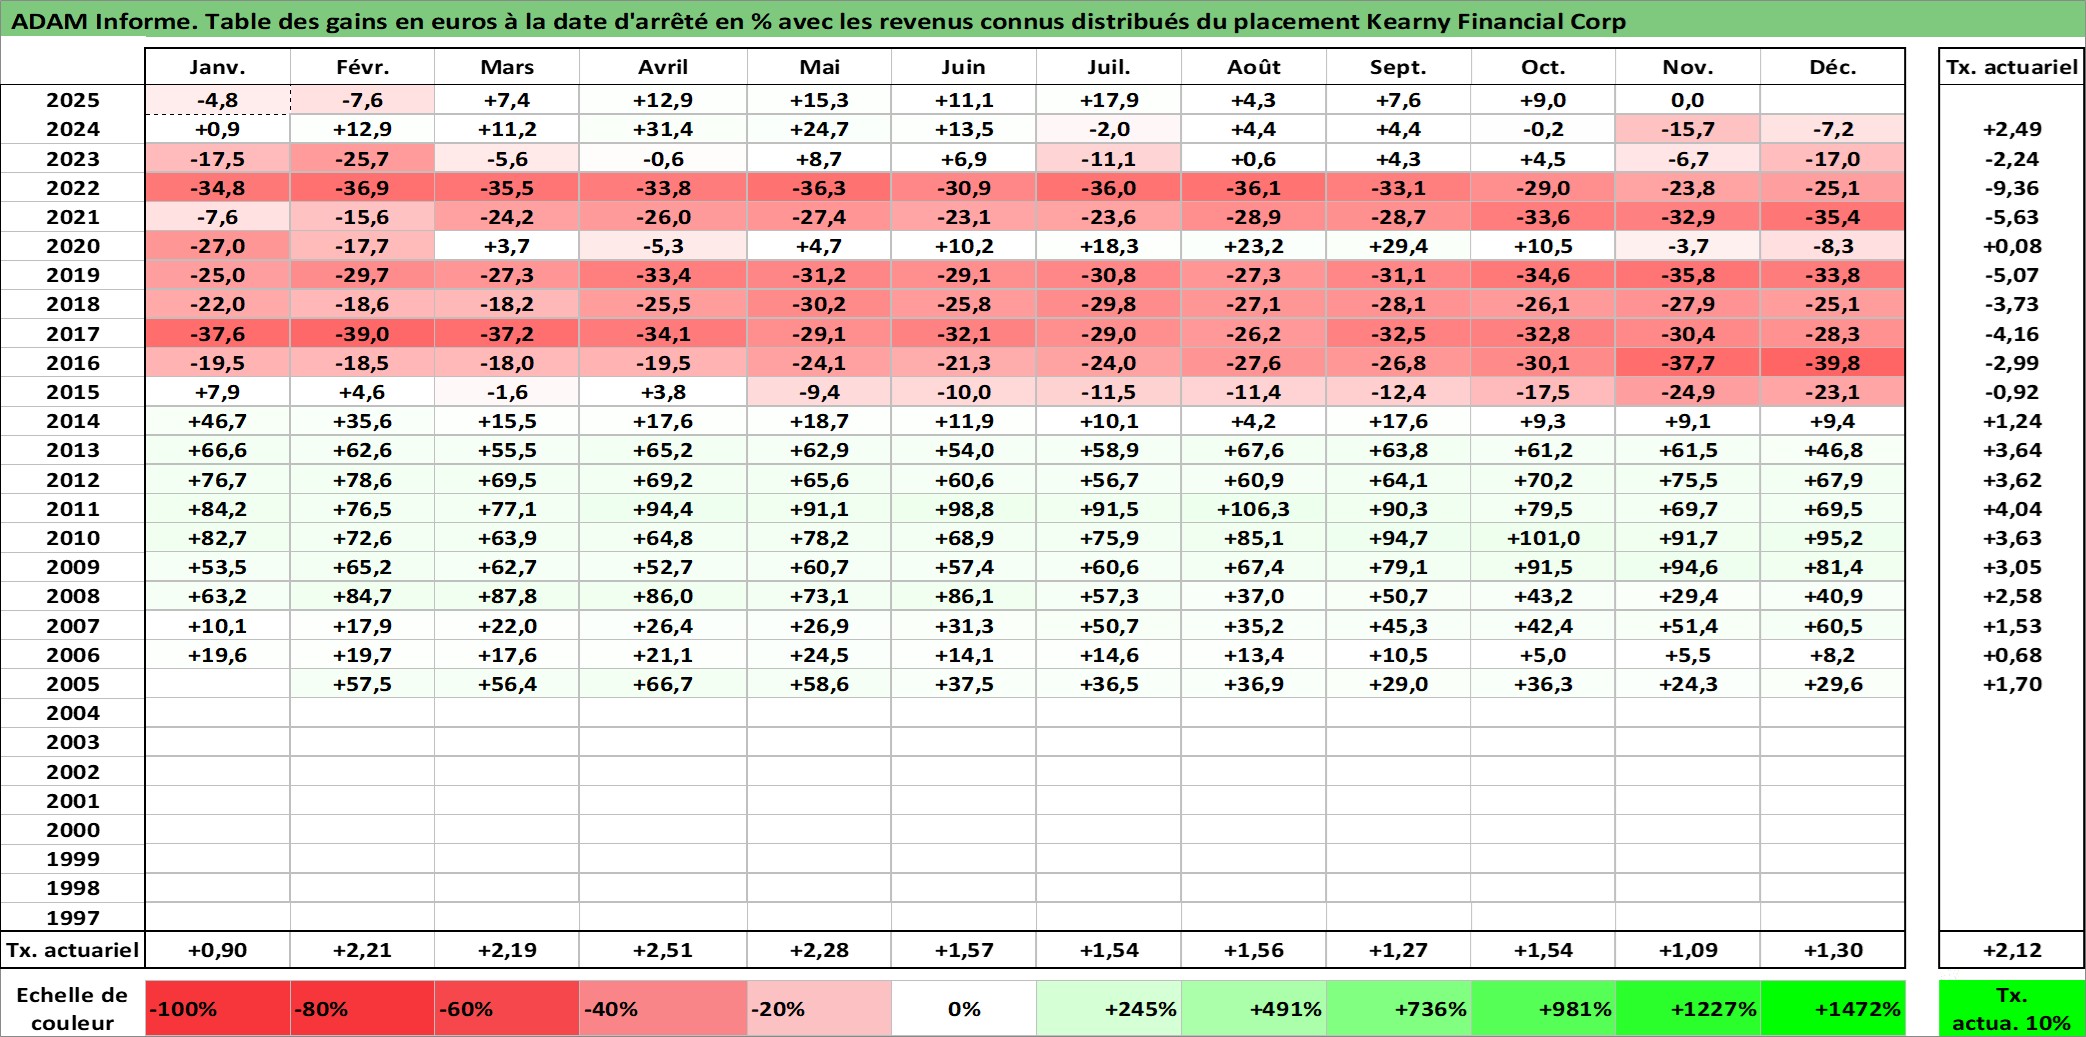
Task: Select the -4,8 cell in January 2025
Action: 217,100
